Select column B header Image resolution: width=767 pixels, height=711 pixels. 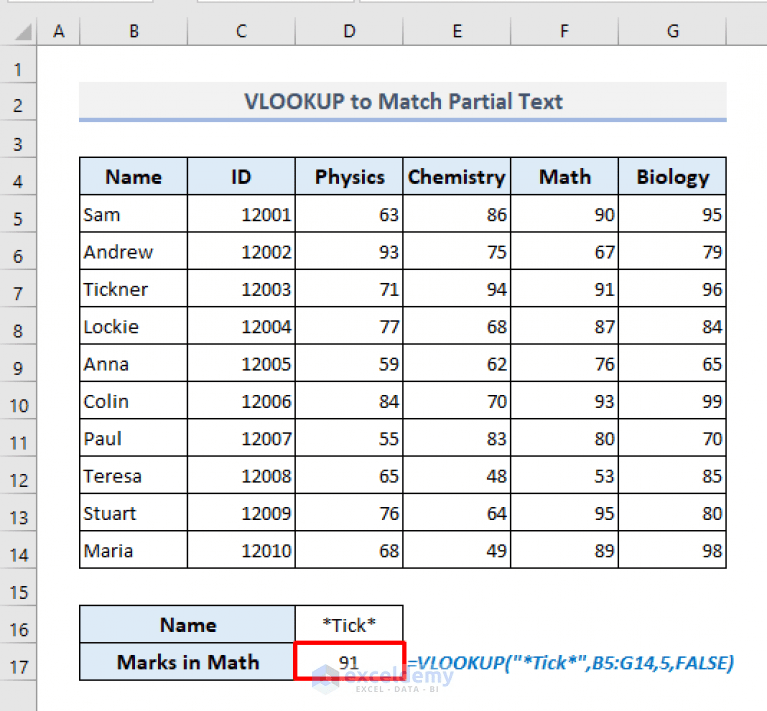coord(134,31)
